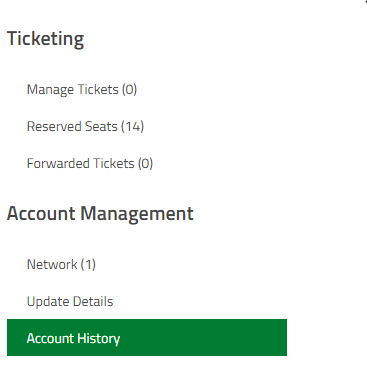Open Manage Tickets (0) link
This screenshot has height=369, width=367.
click(x=82, y=90)
